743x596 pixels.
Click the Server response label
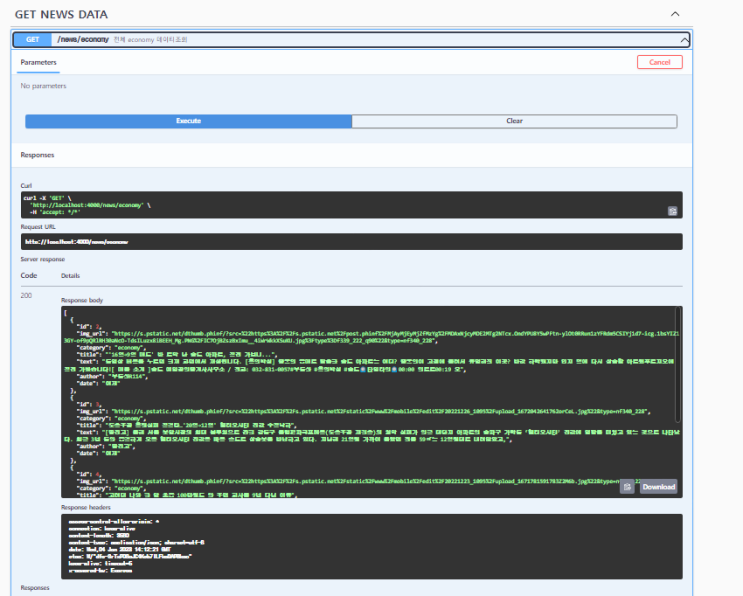(43, 259)
